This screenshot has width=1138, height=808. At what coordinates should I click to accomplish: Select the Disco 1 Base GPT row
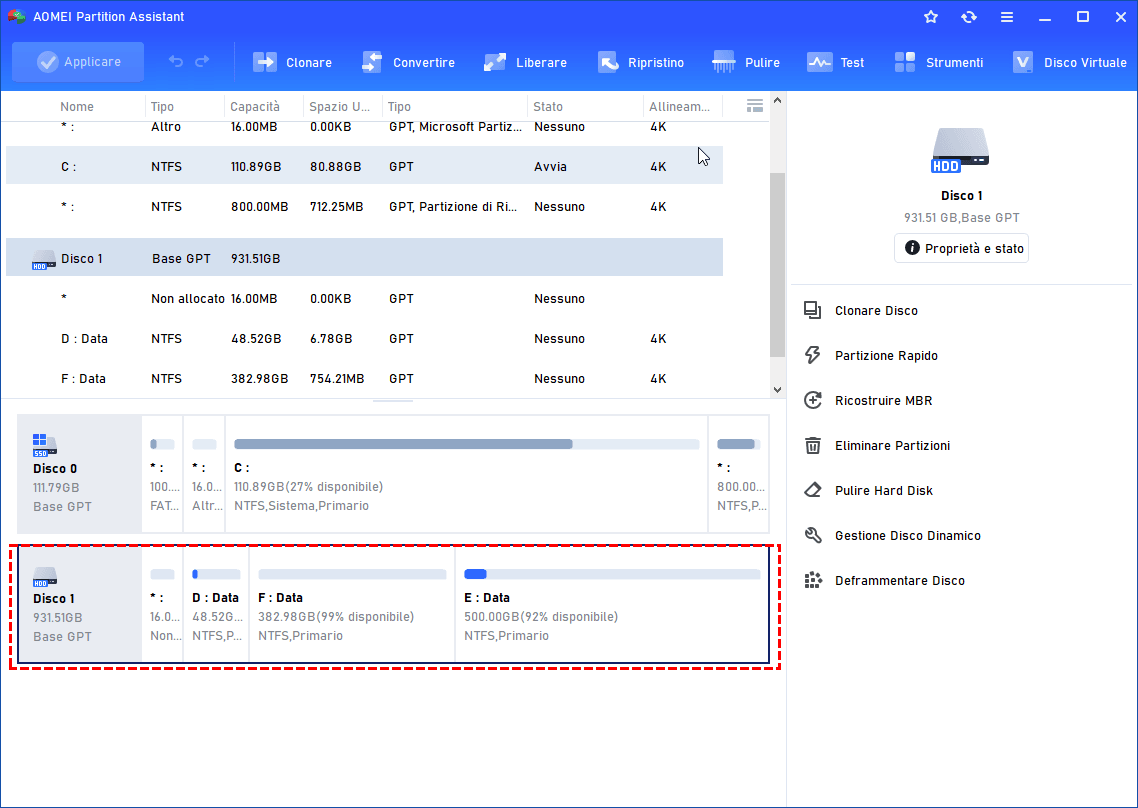364,258
